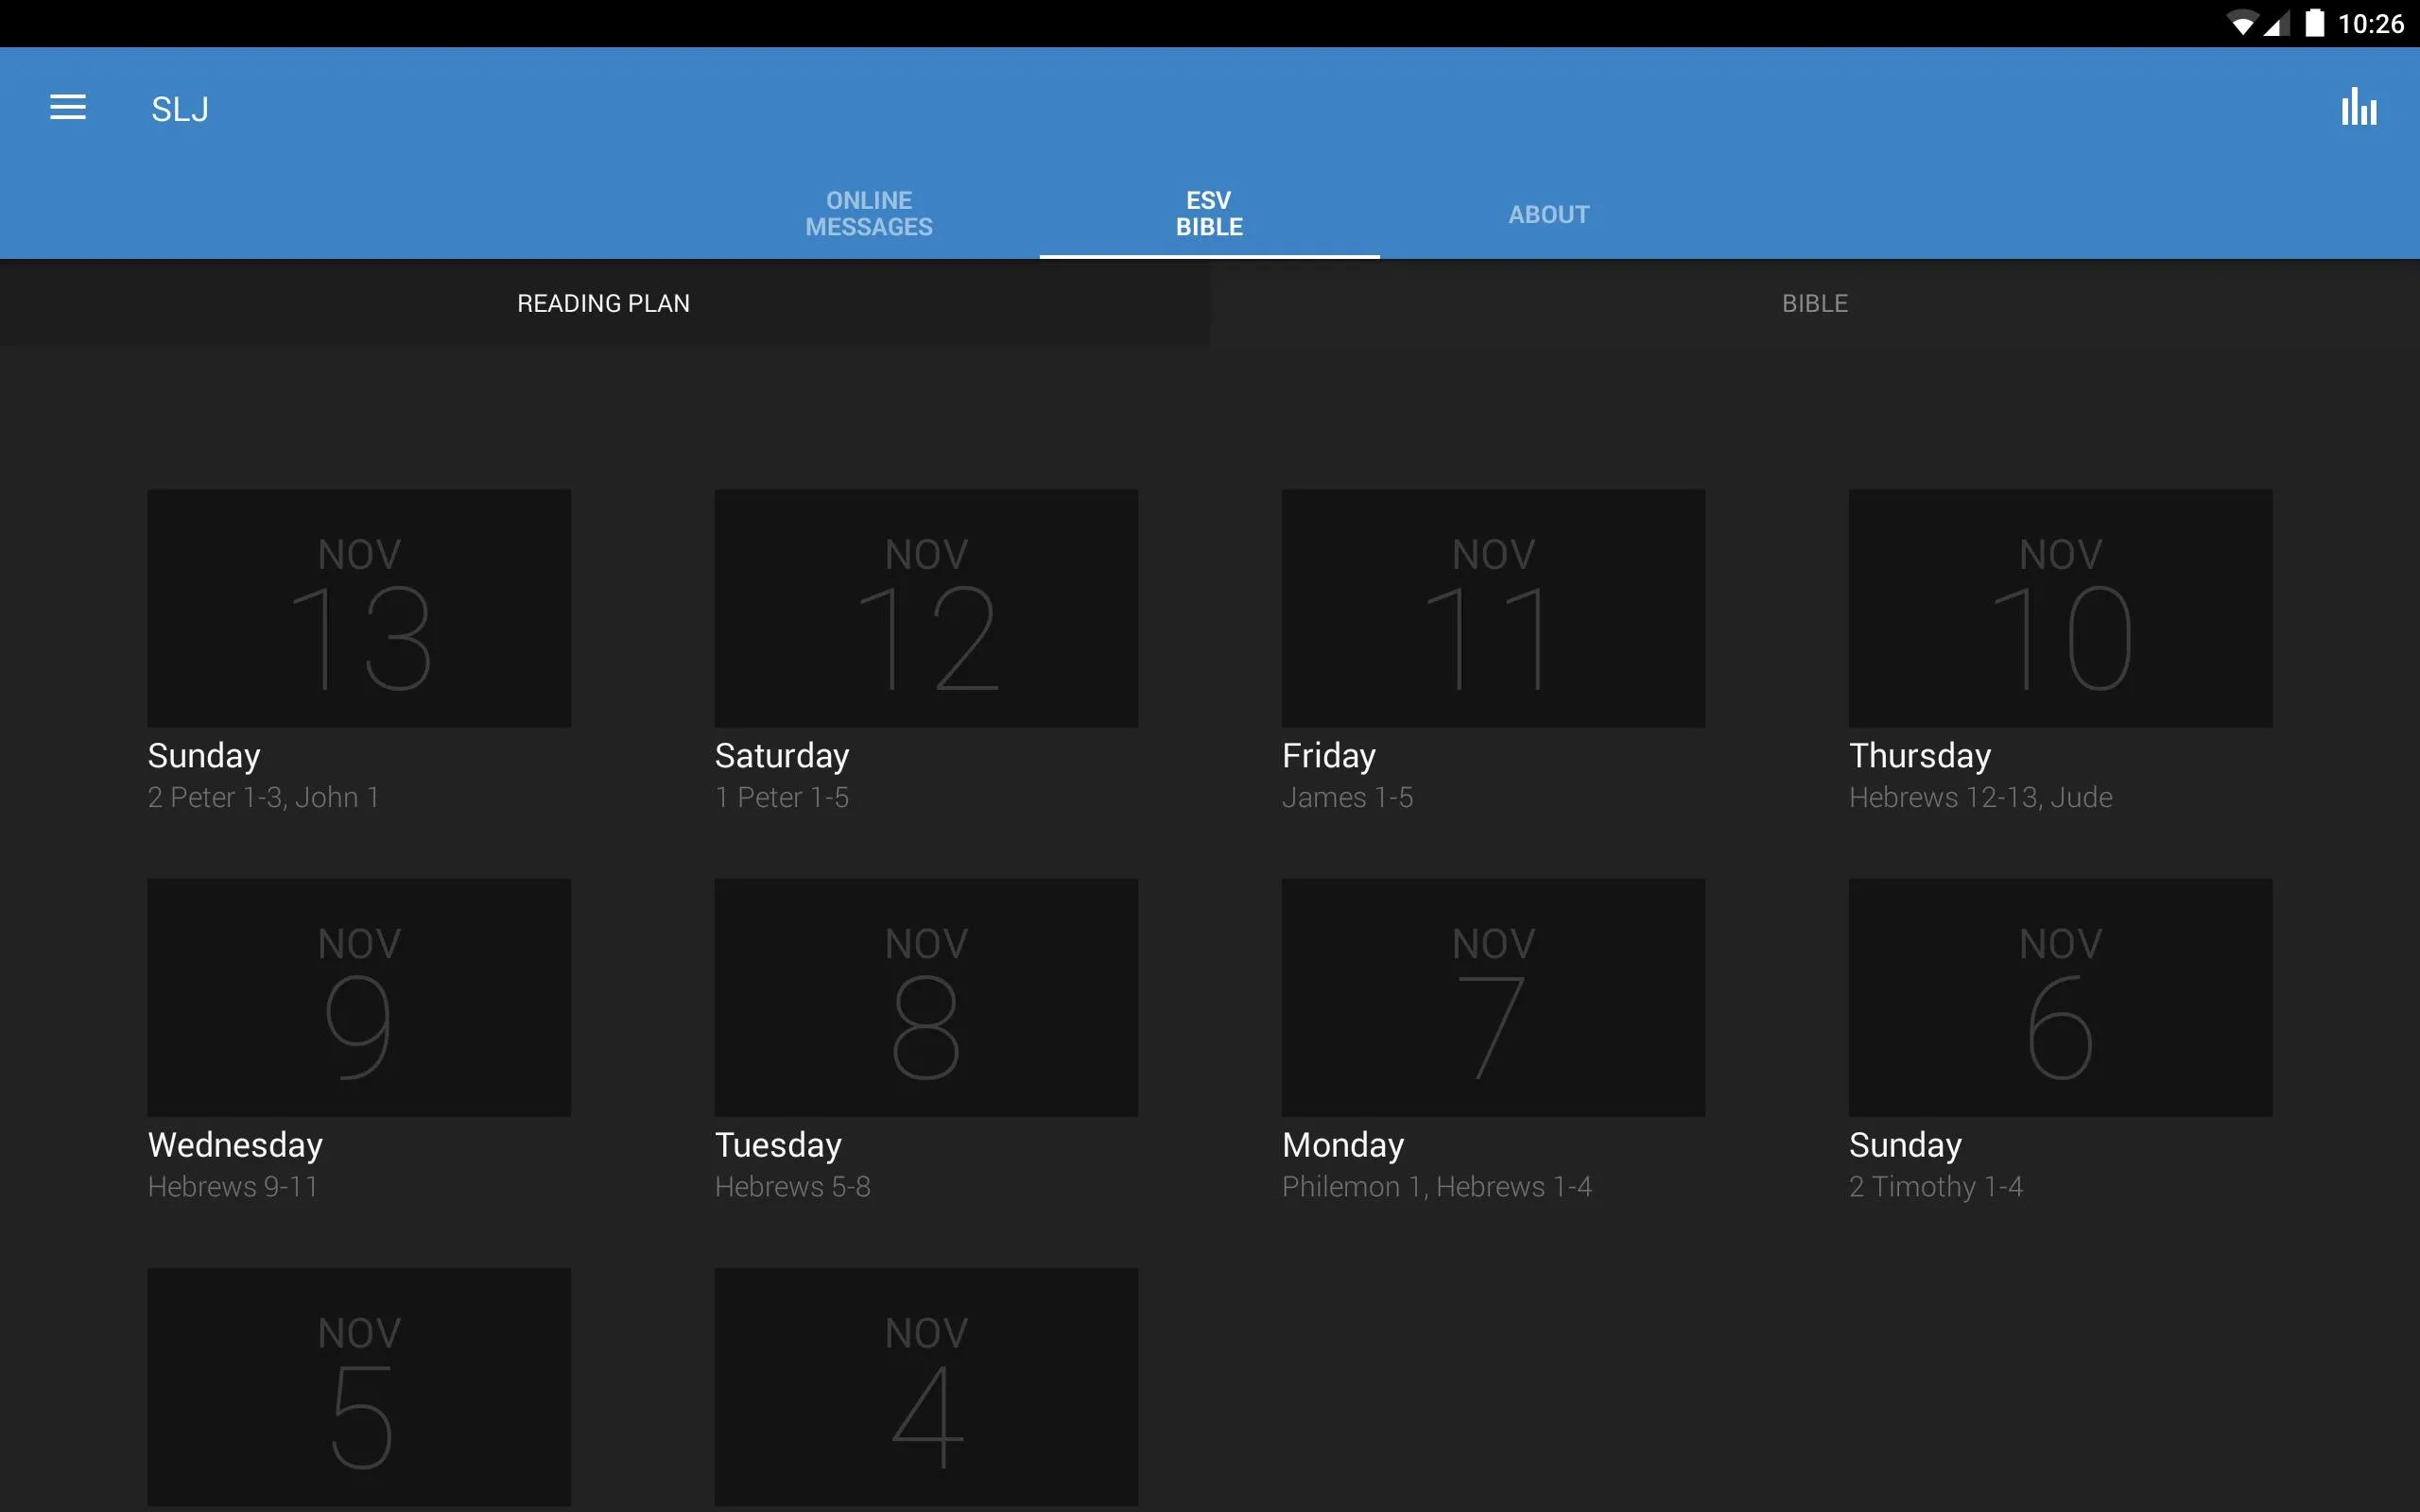The image size is (2420, 1512).
Task: Open Nov 13 Sunday reading entry
Action: 357,644
